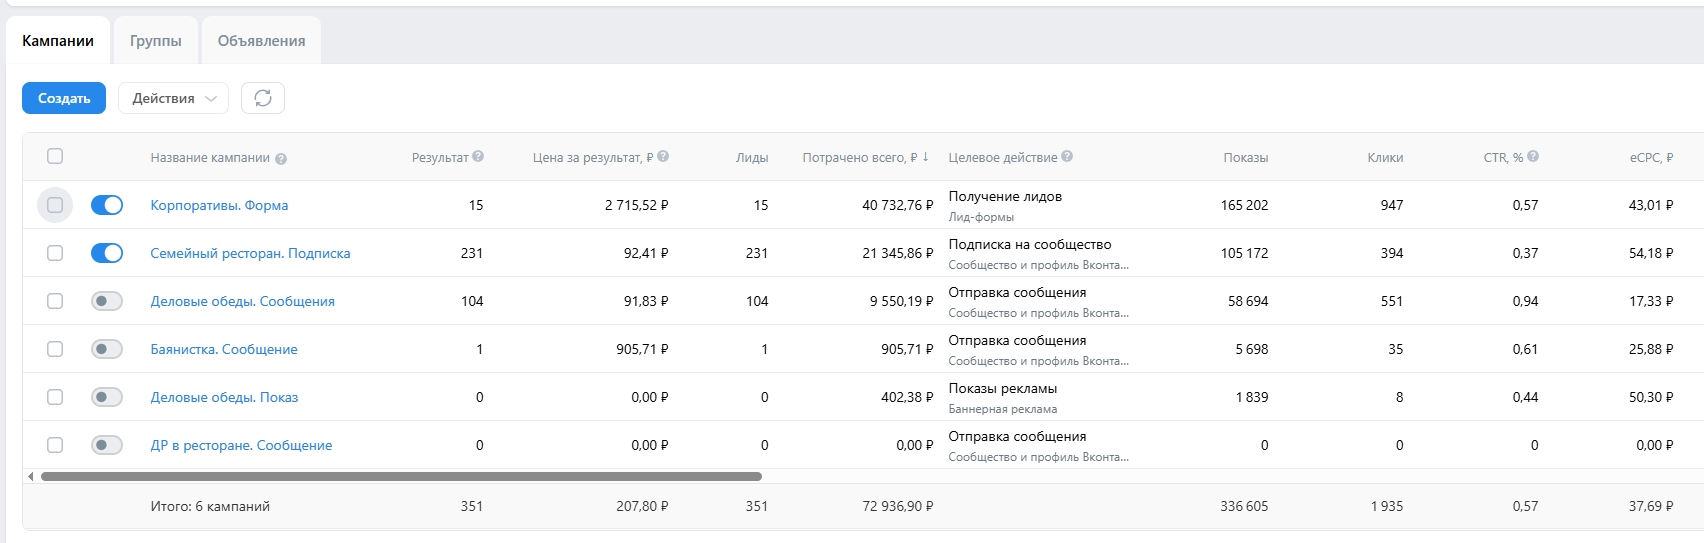Tick the select-all checkbox in table header
1704x543 pixels.
[55, 156]
